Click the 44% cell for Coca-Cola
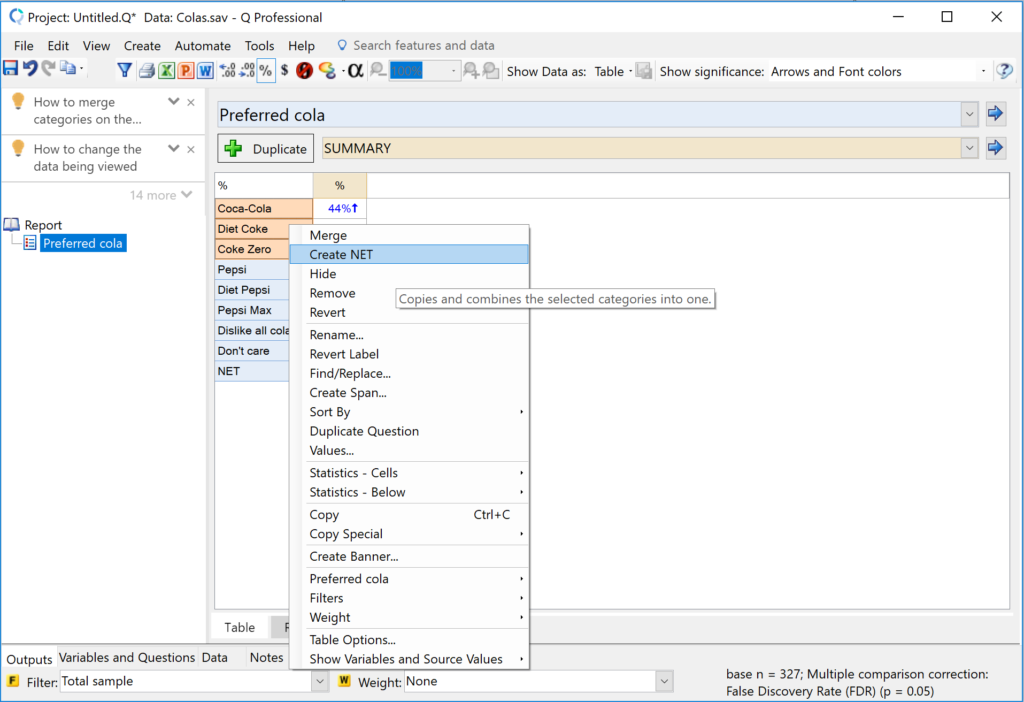 tap(340, 208)
